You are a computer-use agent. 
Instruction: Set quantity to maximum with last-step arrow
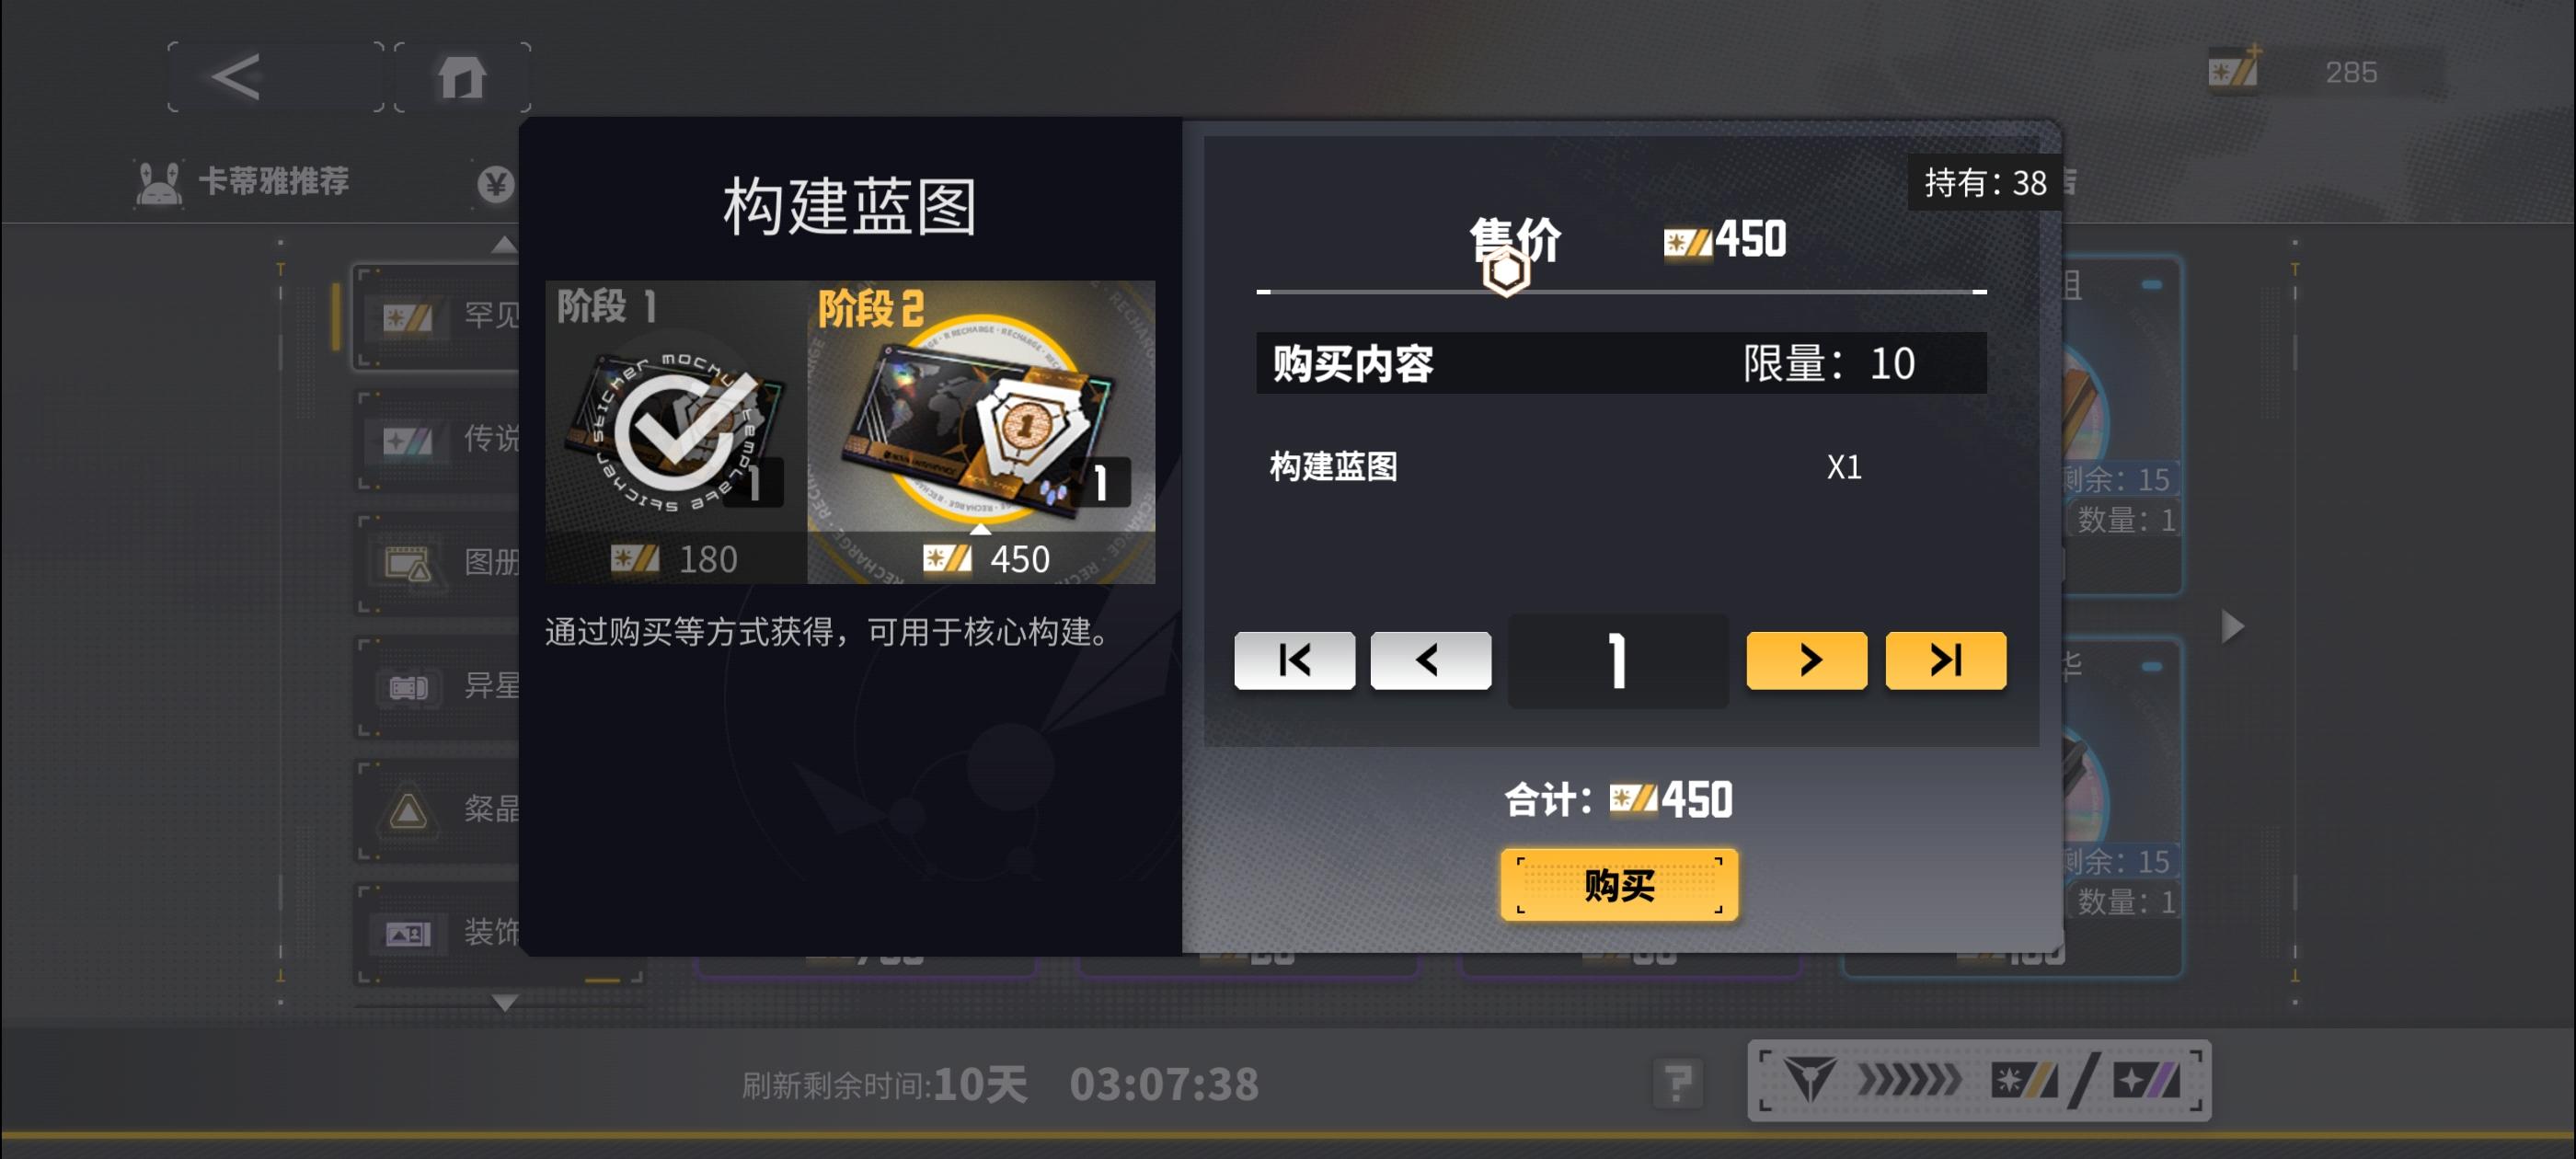tap(1945, 660)
